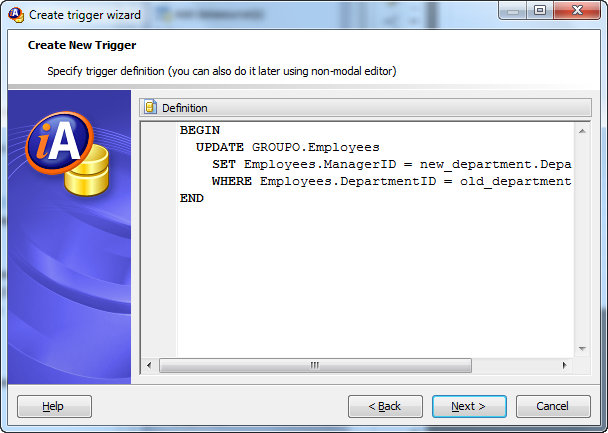Place cursor on the END line
The width and height of the screenshot is (608, 433).
(192, 198)
